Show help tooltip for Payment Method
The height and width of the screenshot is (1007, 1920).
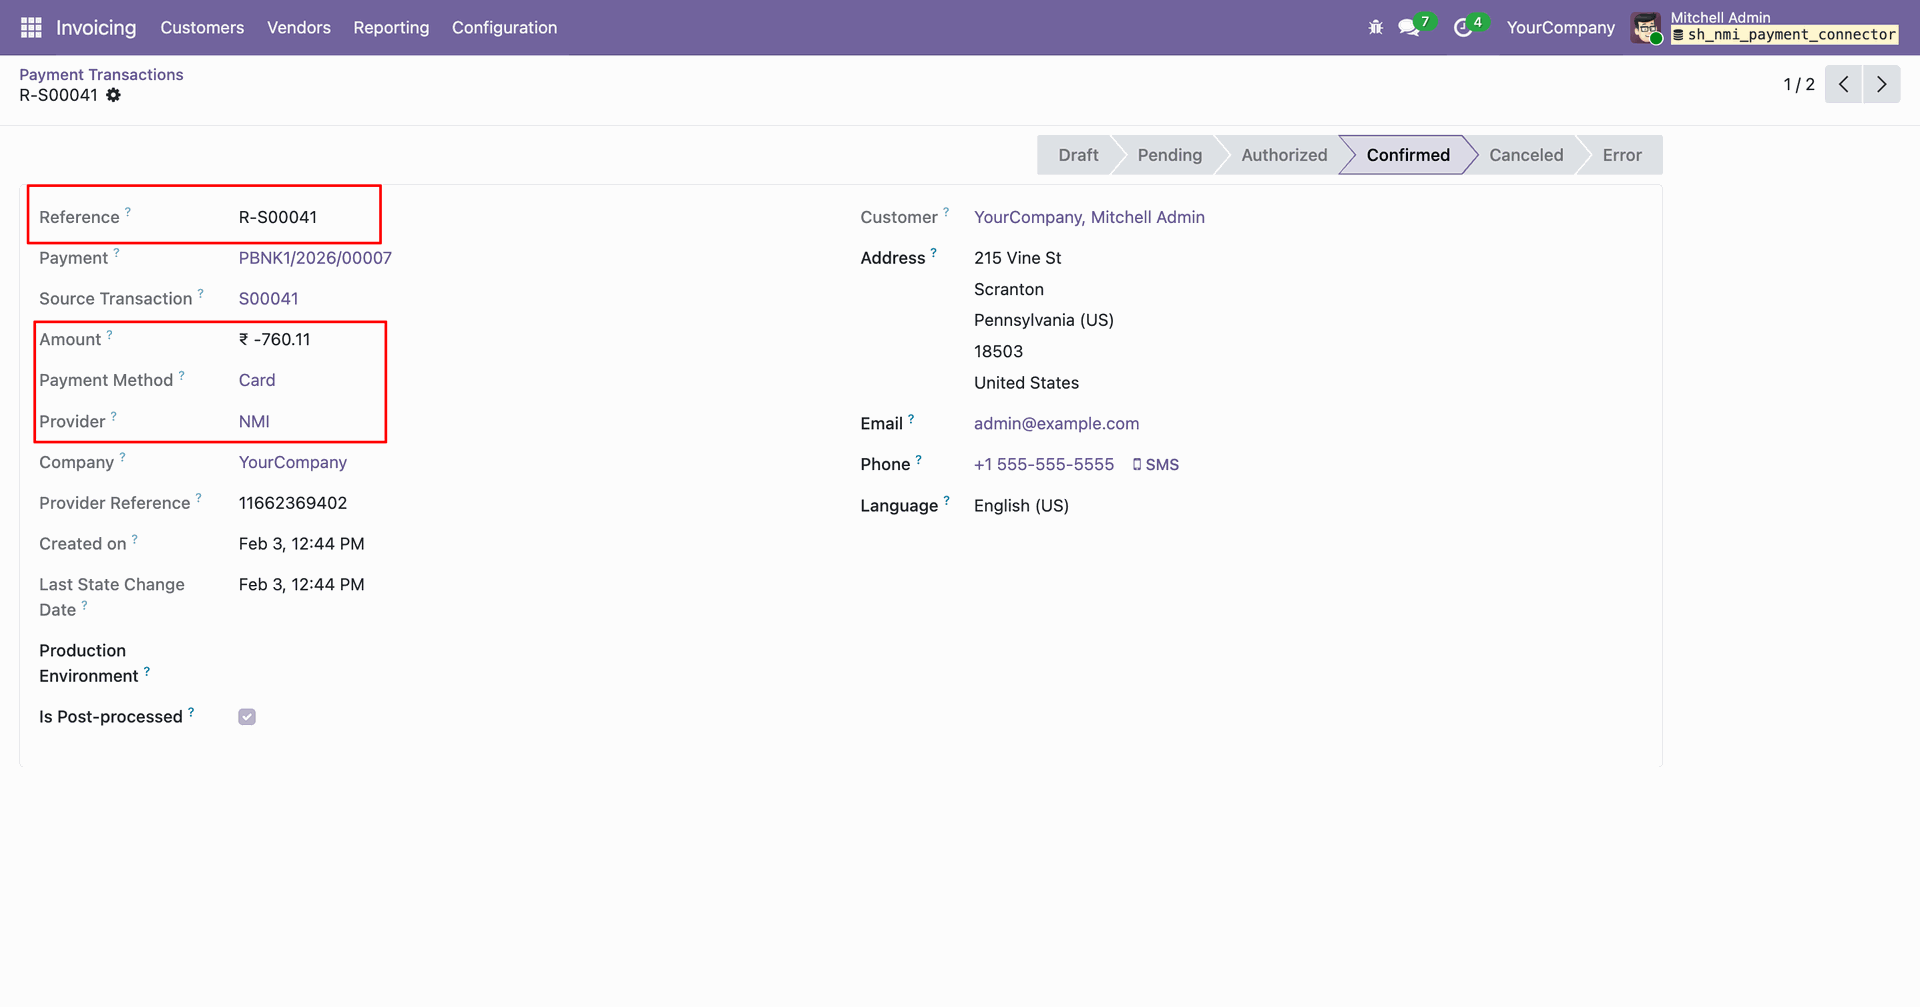181,375
